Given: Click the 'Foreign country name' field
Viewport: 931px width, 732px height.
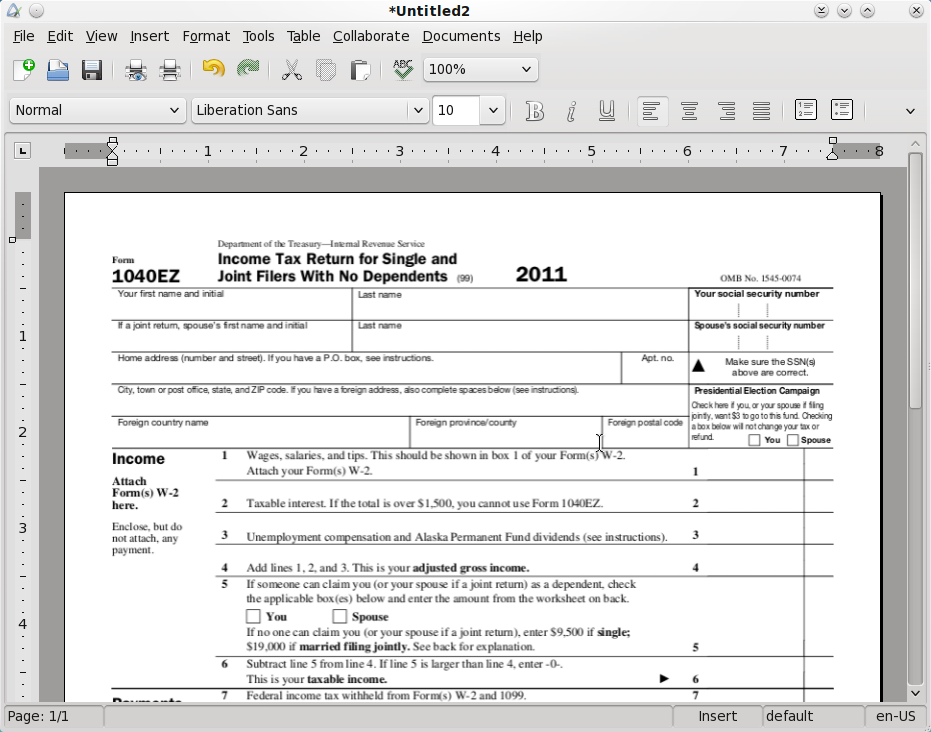Looking at the screenshot, I should point(260,432).
